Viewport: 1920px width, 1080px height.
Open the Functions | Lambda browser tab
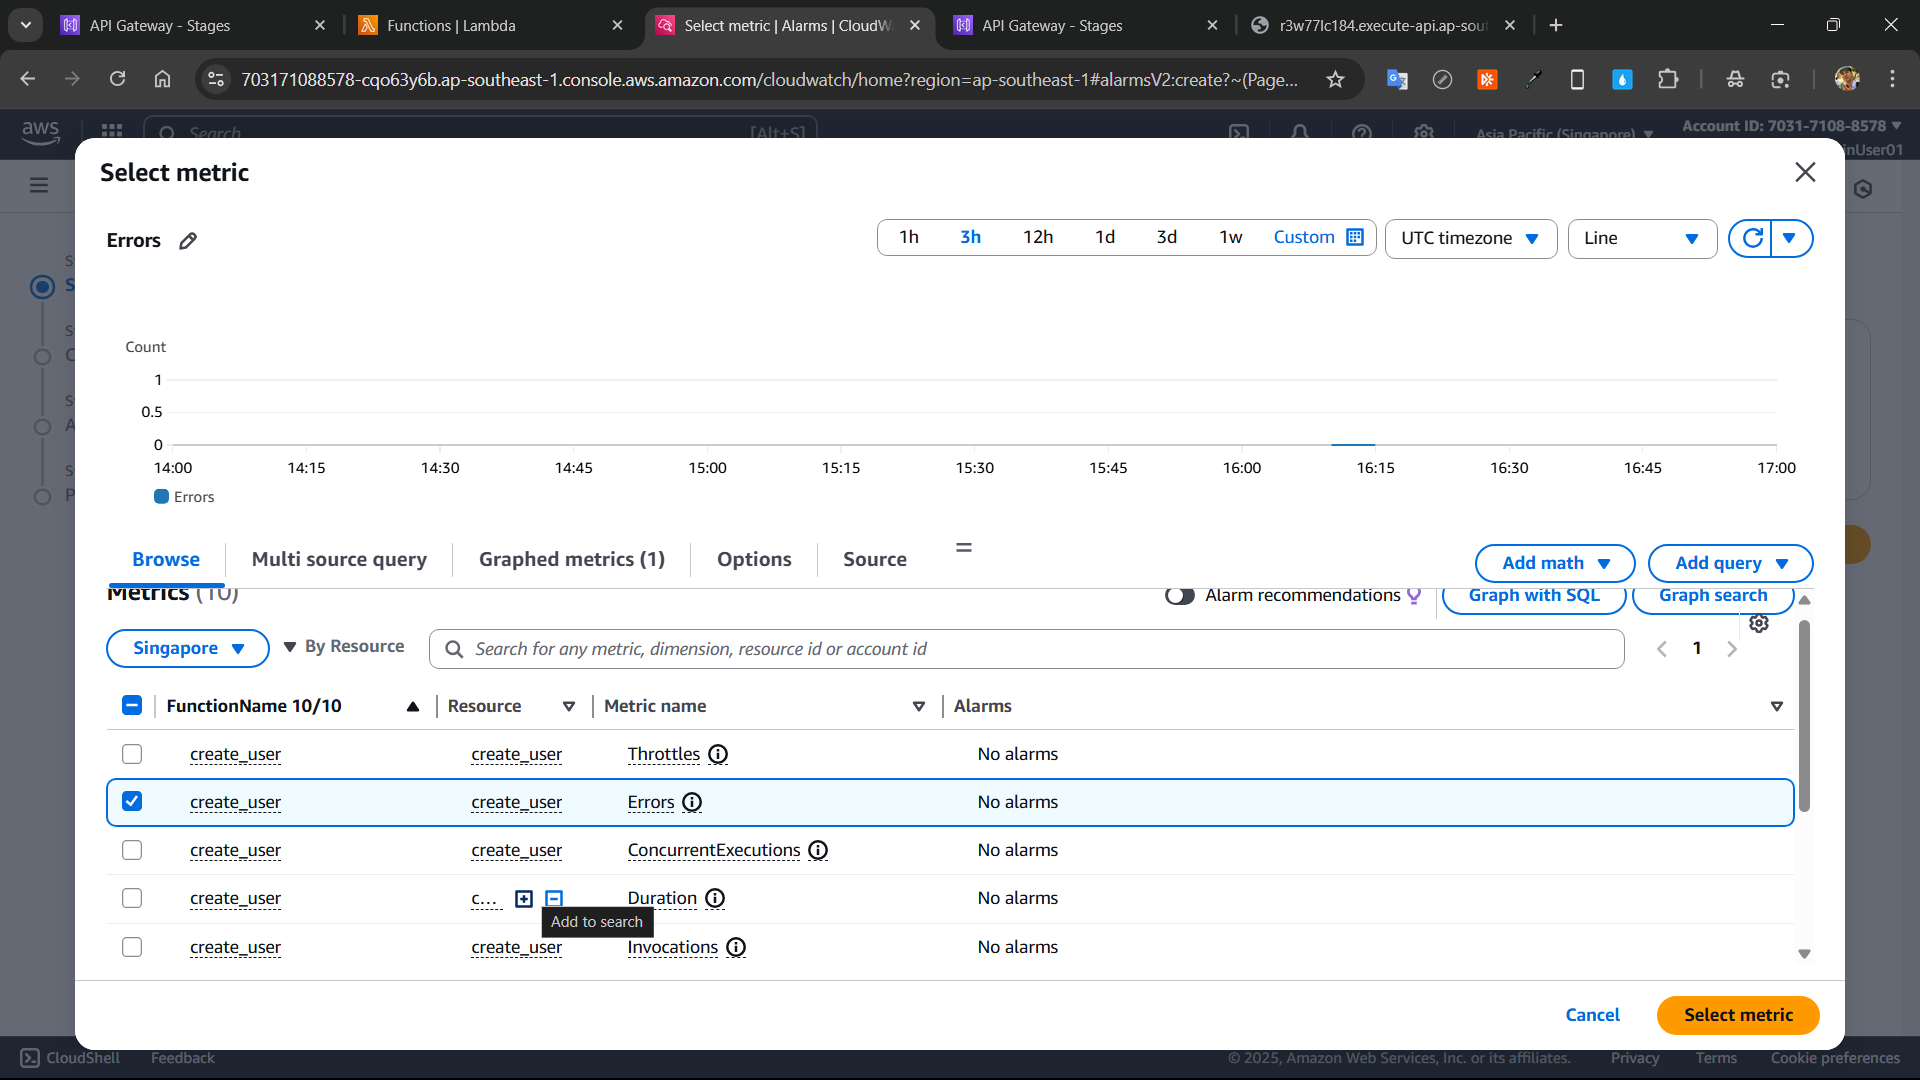(491, 25)
